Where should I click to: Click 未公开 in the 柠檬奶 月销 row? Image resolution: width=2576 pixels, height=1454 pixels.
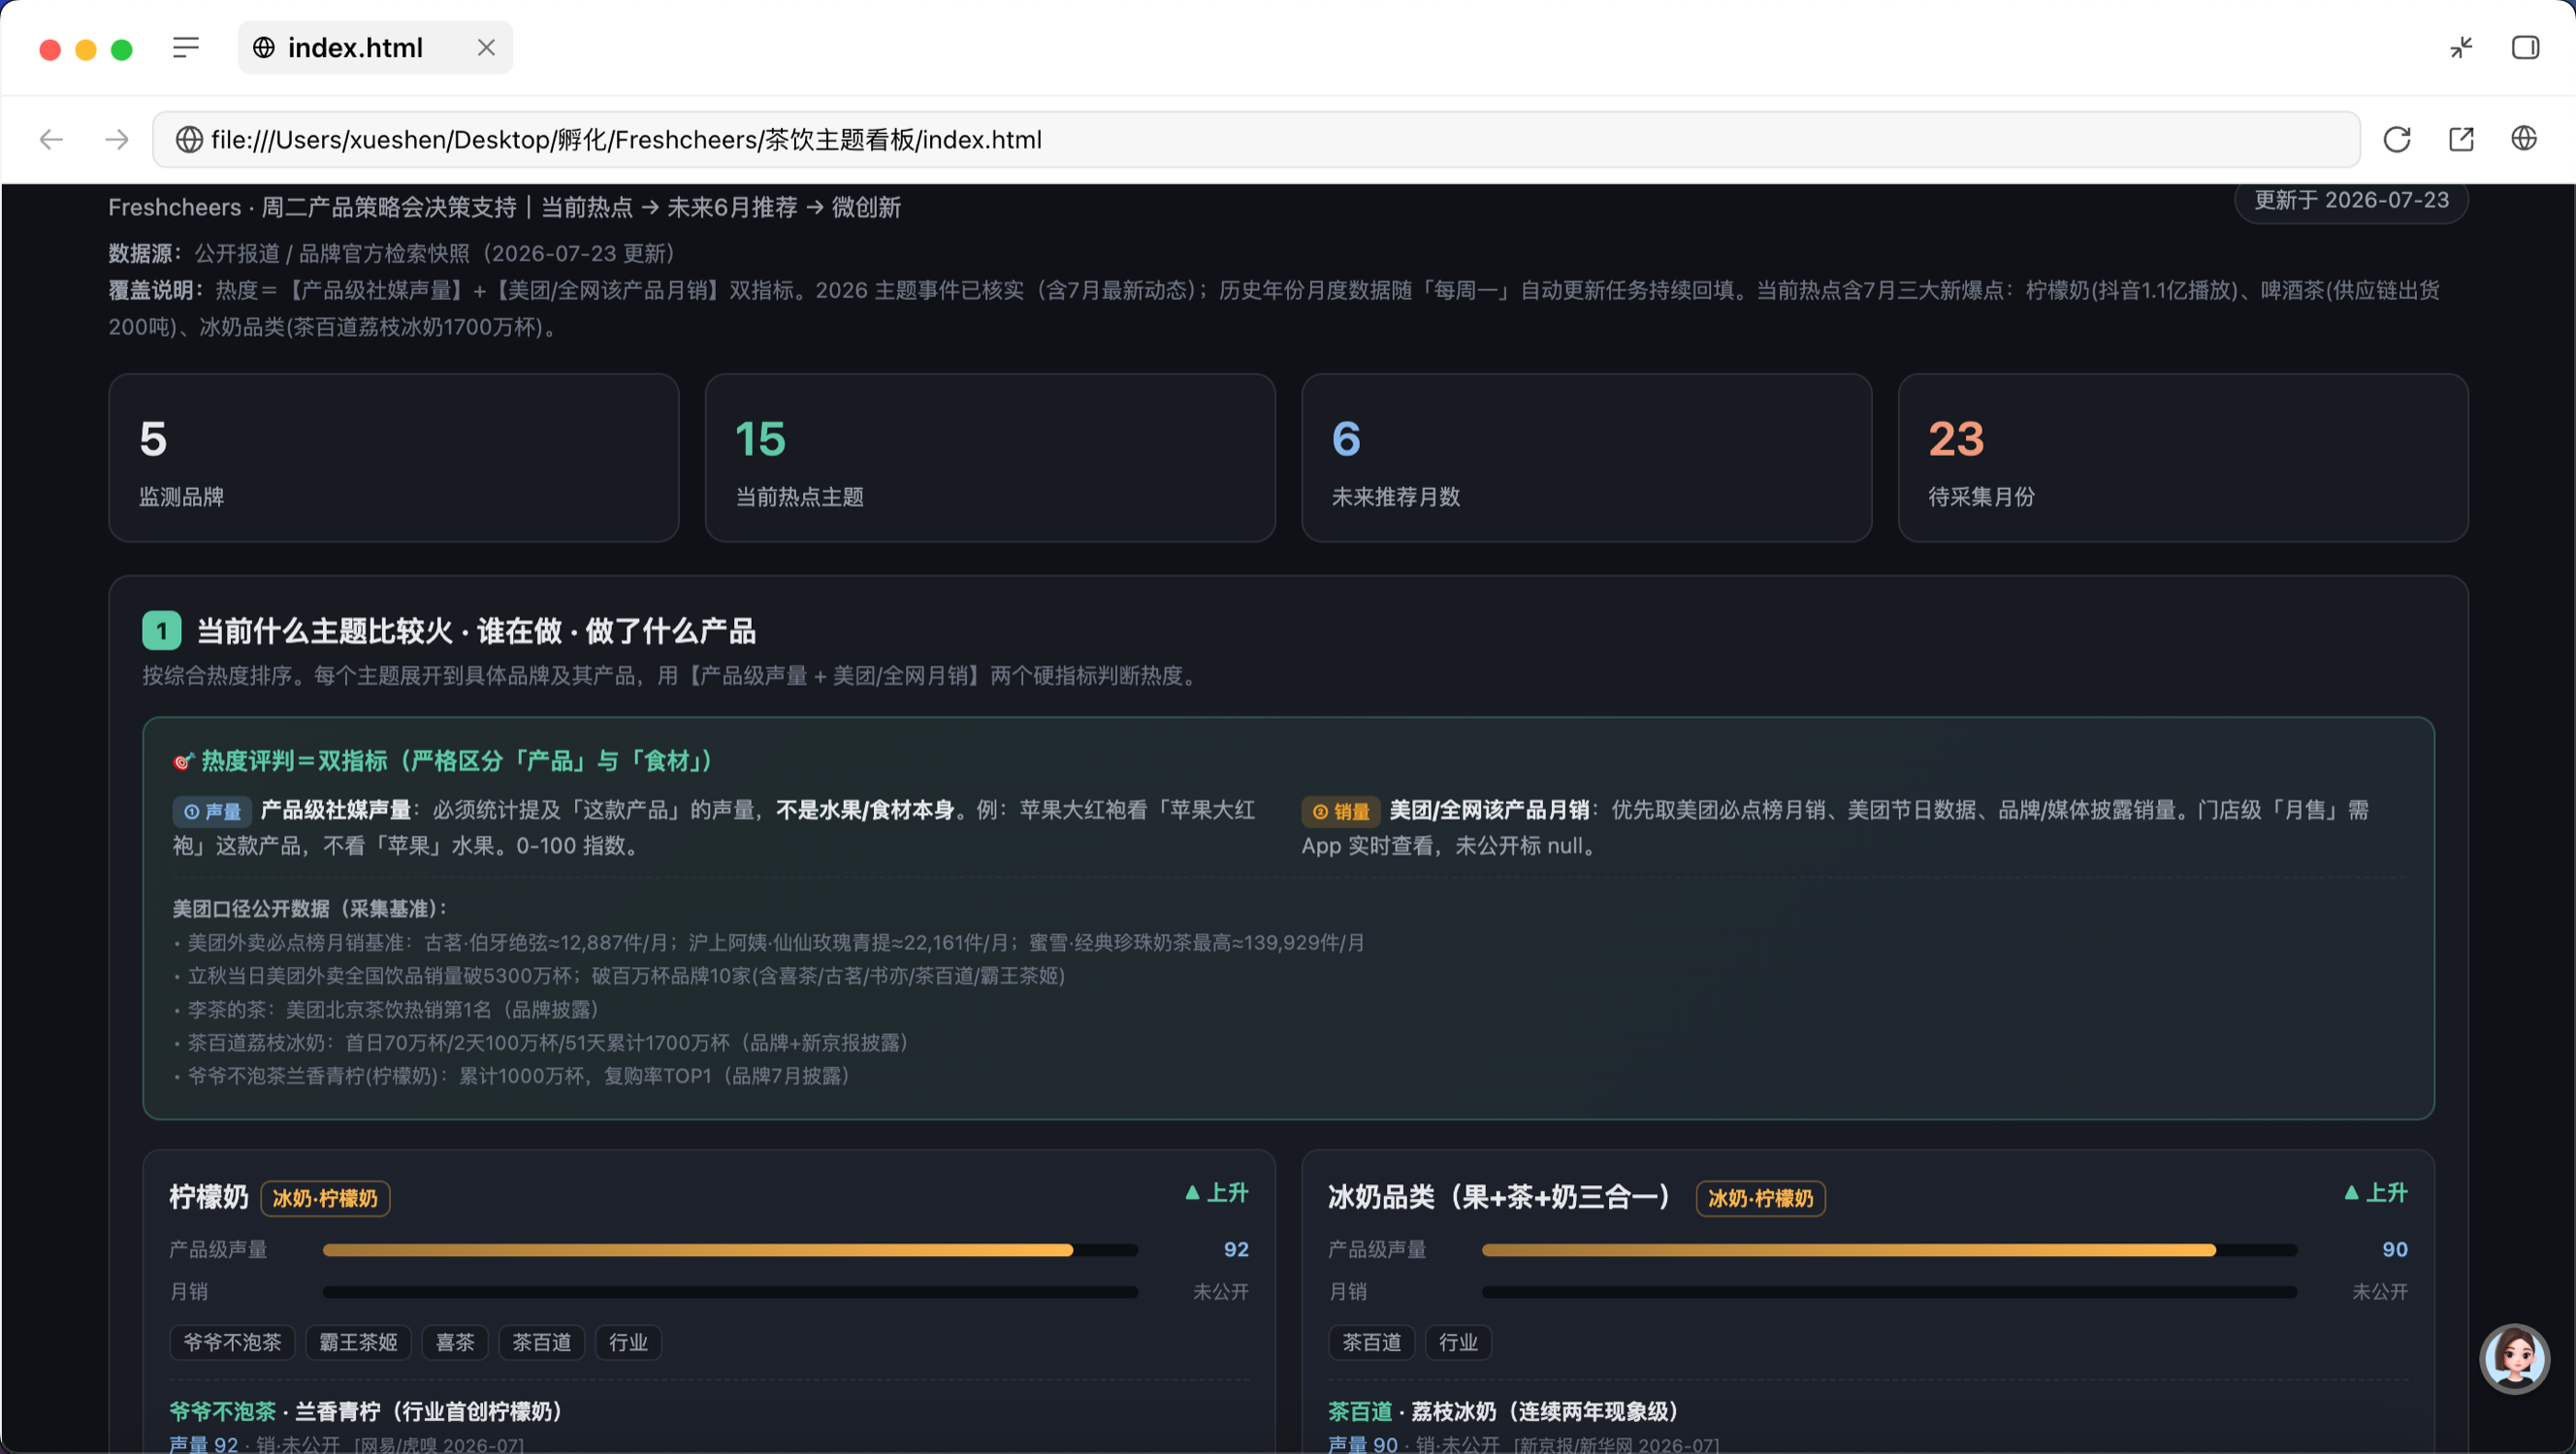click(1220, 1292)
